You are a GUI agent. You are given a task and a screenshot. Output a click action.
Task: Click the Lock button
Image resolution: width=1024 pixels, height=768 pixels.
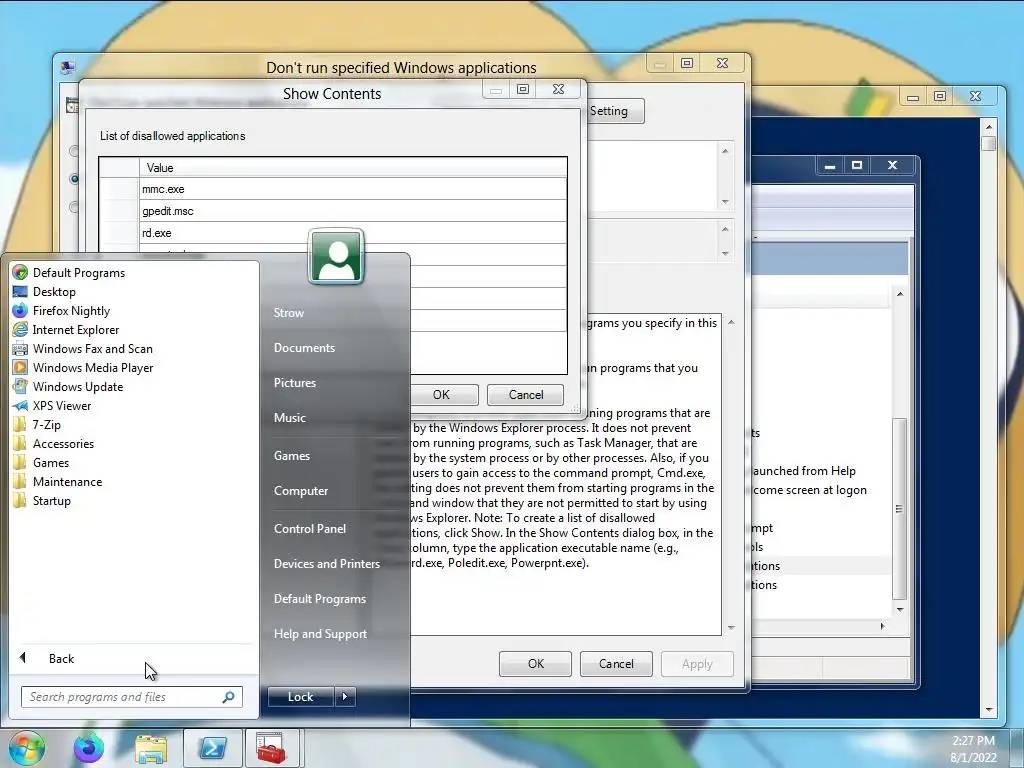300,697
